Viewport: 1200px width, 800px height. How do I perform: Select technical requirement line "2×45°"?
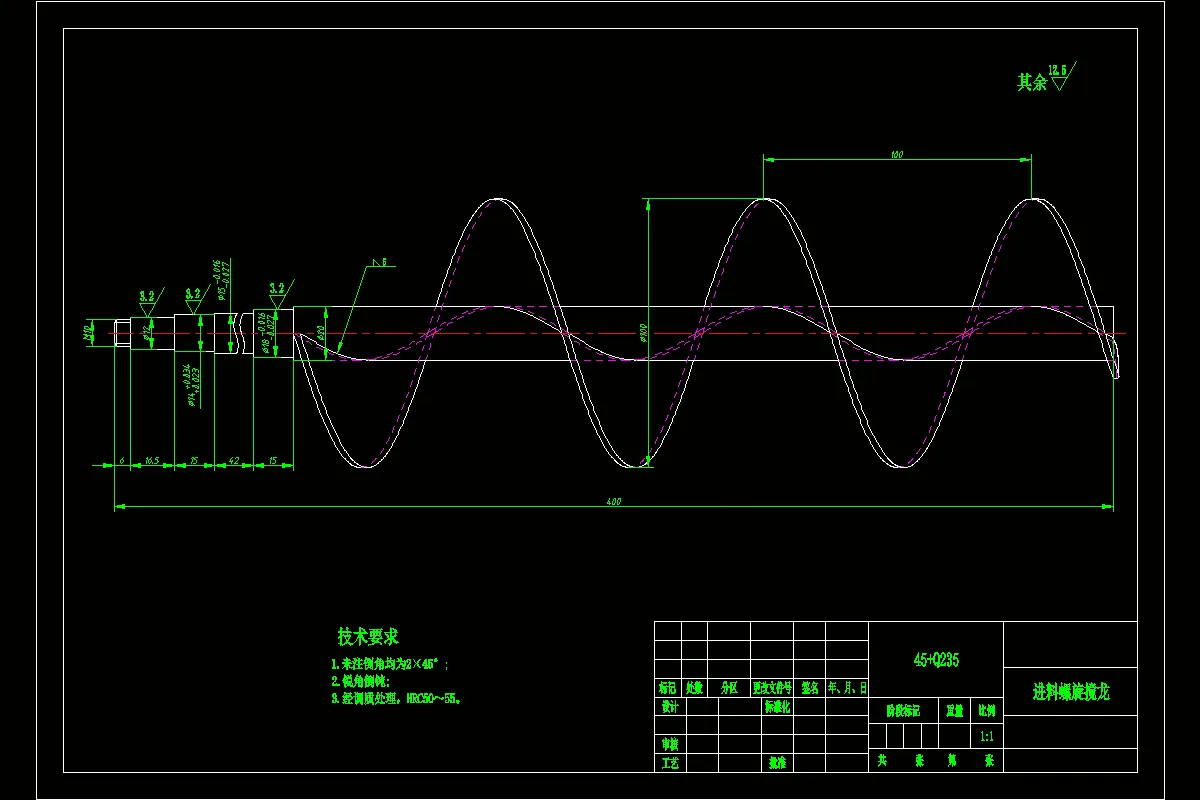coord(391,664)
